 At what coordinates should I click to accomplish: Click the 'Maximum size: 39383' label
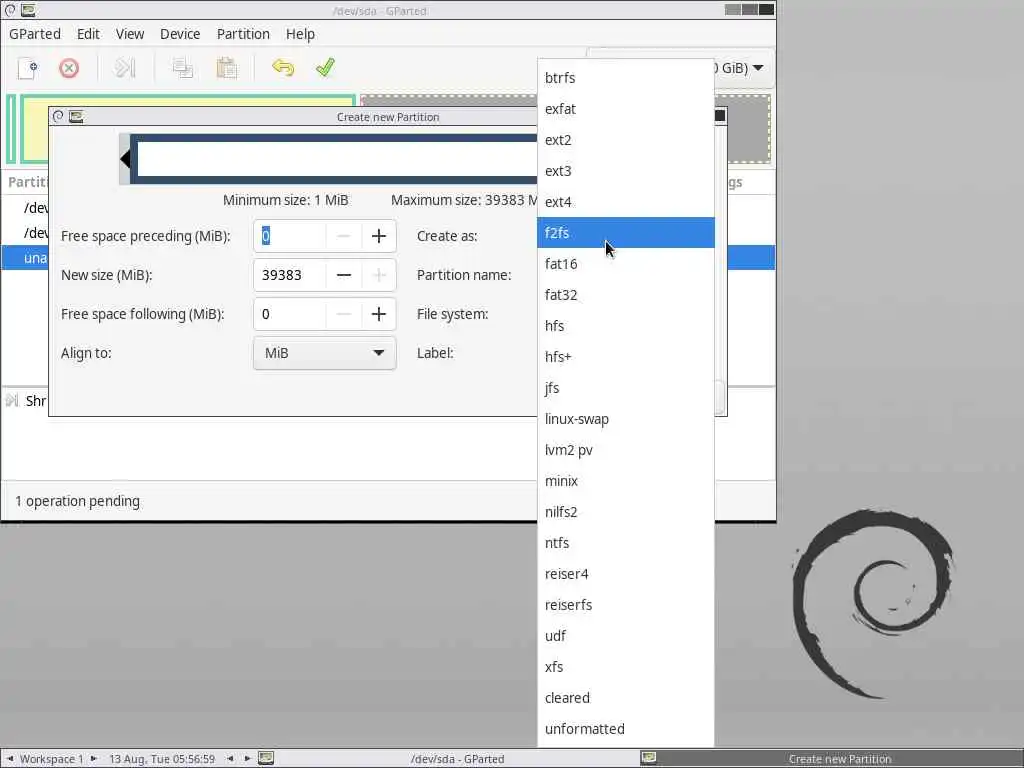(x=464, y=200)
